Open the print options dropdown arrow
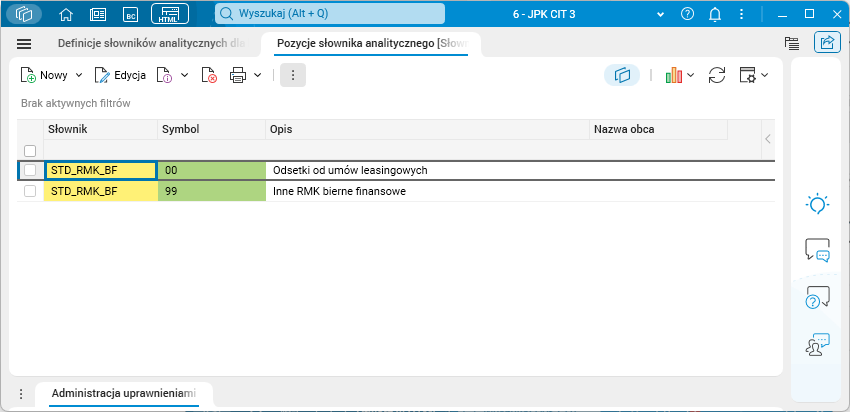The width and height of the screenshot is (850, 412). 258,75
